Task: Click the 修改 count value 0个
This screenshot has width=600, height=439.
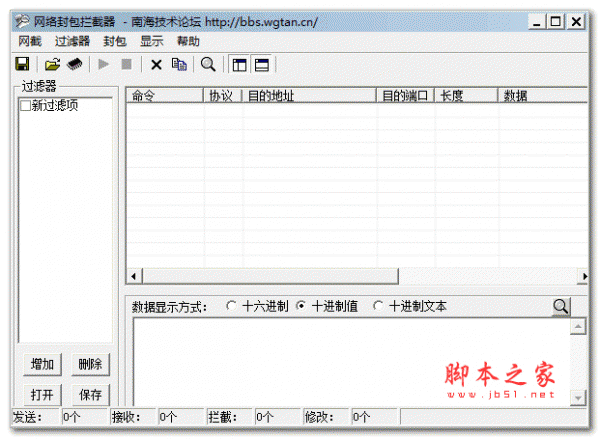Action: (x=361, y=417)
